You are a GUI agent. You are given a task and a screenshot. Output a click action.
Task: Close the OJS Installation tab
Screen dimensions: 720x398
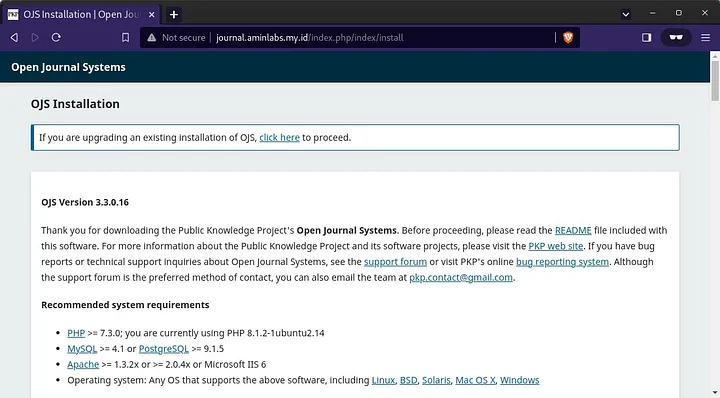click(x=152, y=14)
